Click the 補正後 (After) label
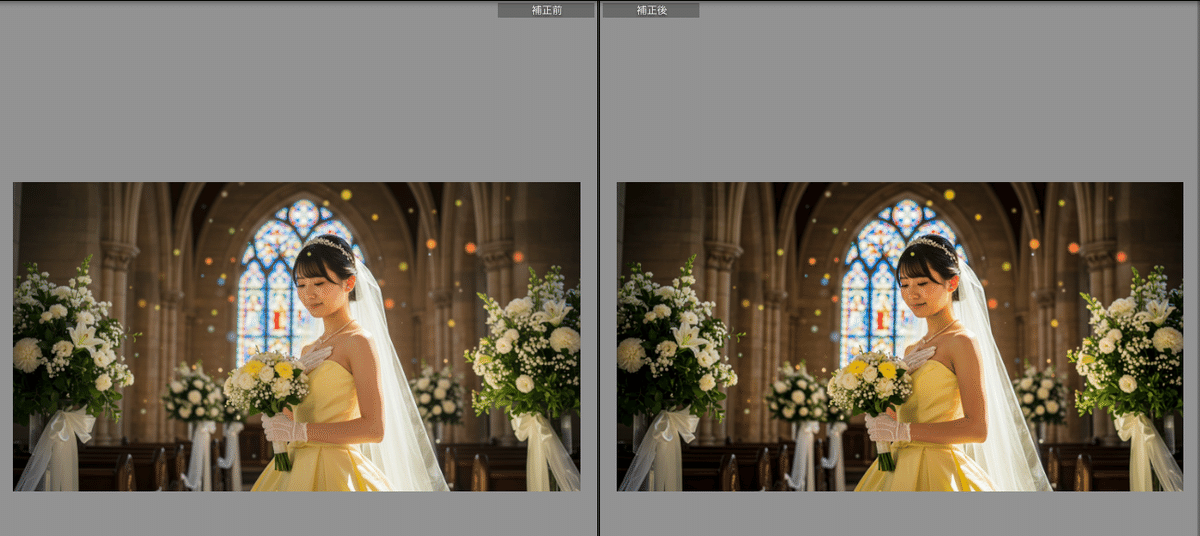Screen dimensions: 1200x536 click(x=651, y=10)
